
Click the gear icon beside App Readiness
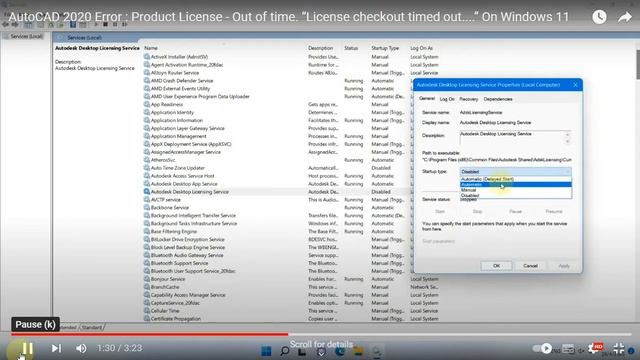pyautogui.click(x=147, y=104)
